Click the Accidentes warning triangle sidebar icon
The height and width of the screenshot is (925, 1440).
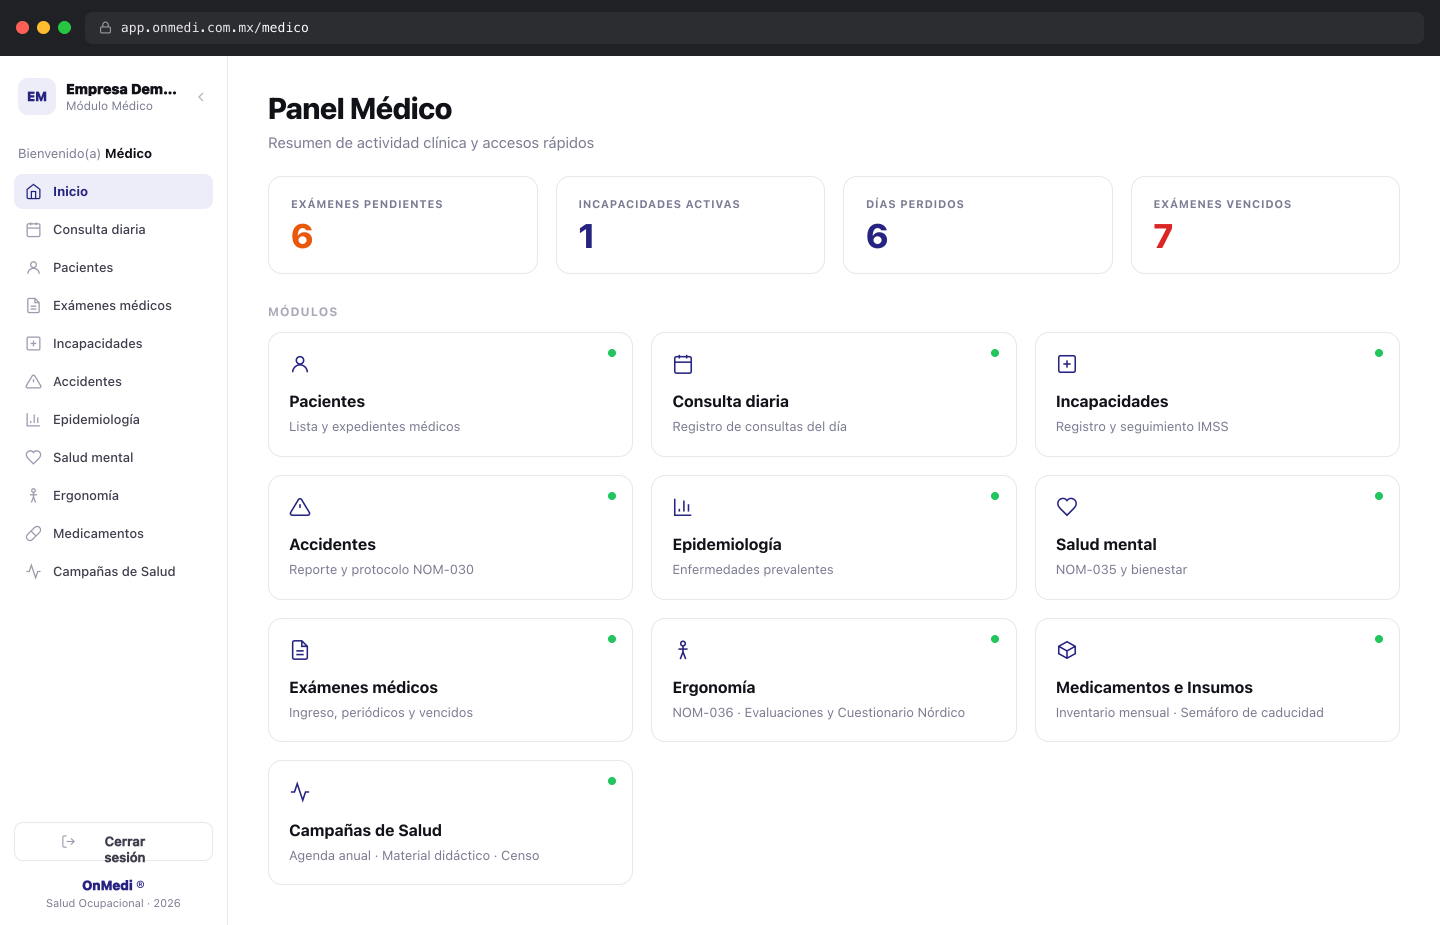pos(33,382)
